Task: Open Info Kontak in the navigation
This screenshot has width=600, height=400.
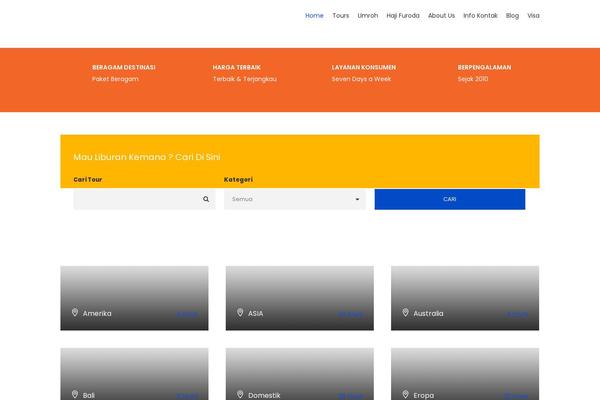Action: 480,16
